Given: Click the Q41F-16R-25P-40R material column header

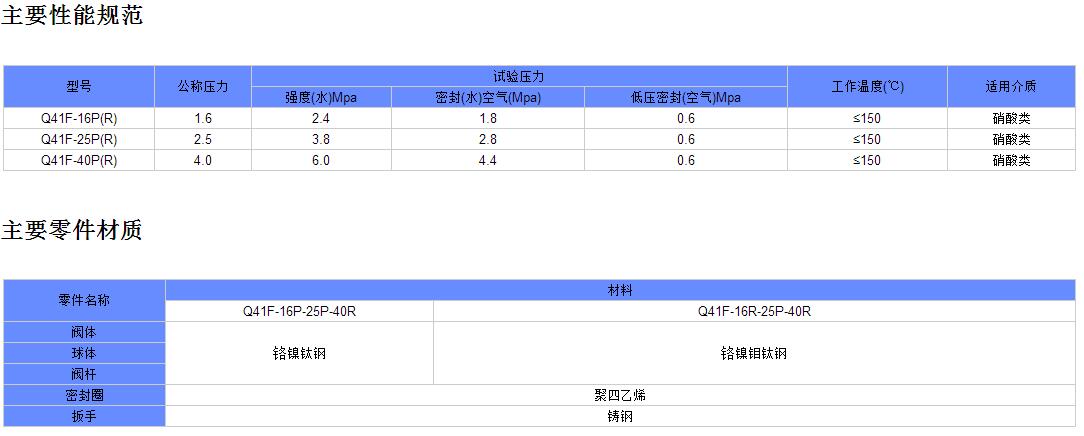Looking at the screenshot, I should (754, 311).
